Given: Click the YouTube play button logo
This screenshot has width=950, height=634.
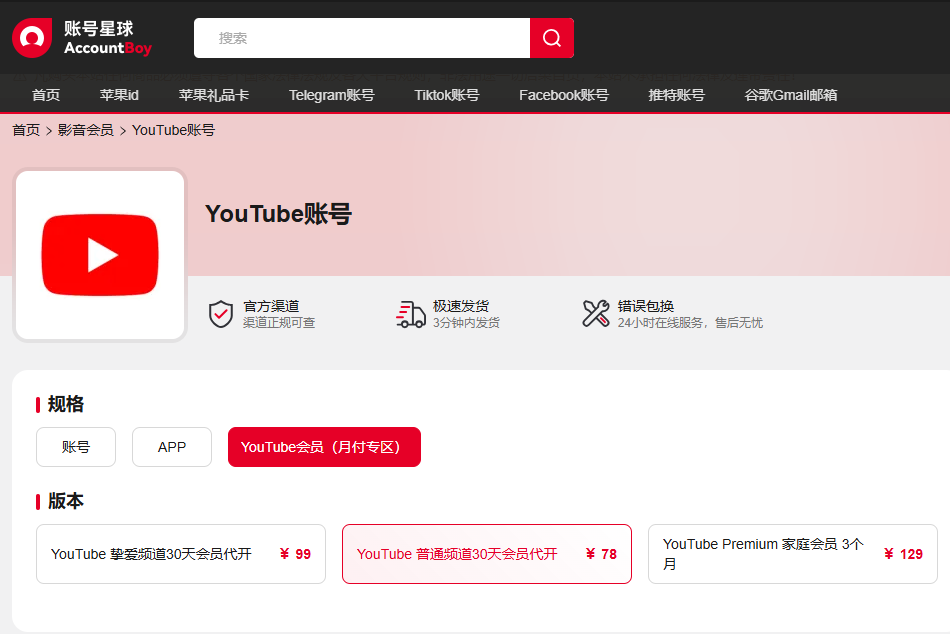Looking at the screenshot, I should tap(99, 255).
